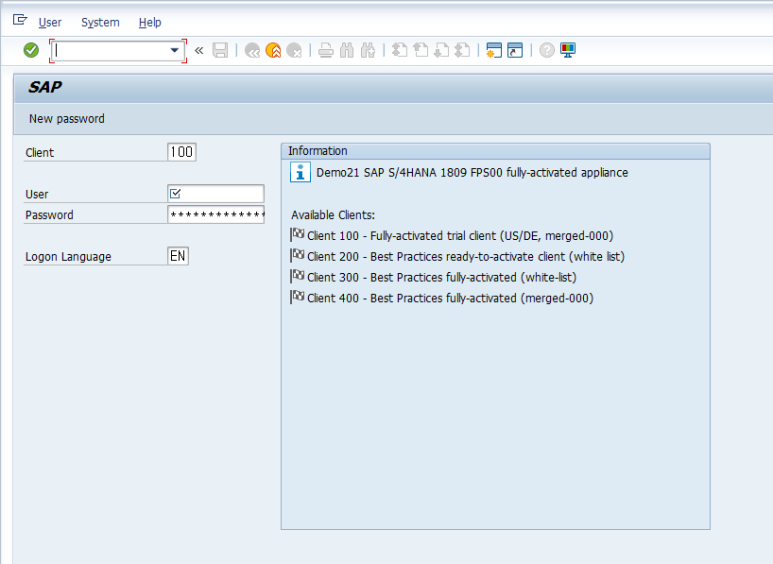
Task: Click the Find Next binoculars icon
Action: pos(368,50)
